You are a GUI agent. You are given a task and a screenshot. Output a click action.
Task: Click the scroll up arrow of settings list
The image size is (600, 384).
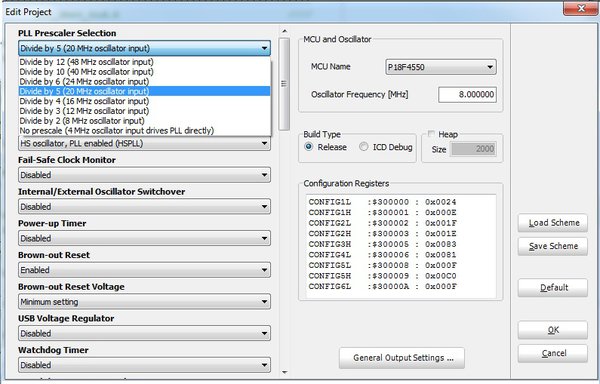pyautogui.click(x=284, y=31)
